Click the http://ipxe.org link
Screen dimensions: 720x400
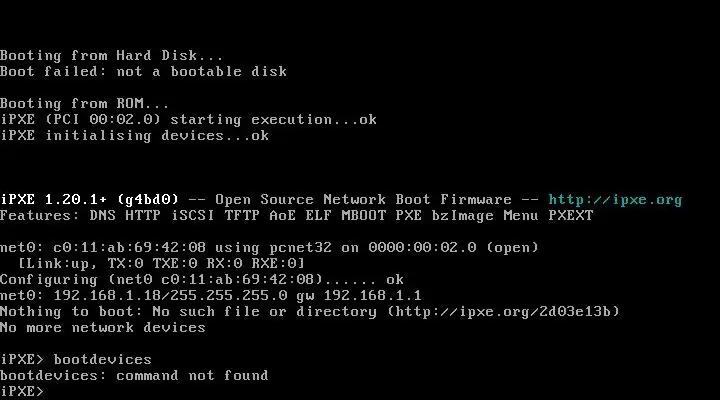(x=615, y=200)
